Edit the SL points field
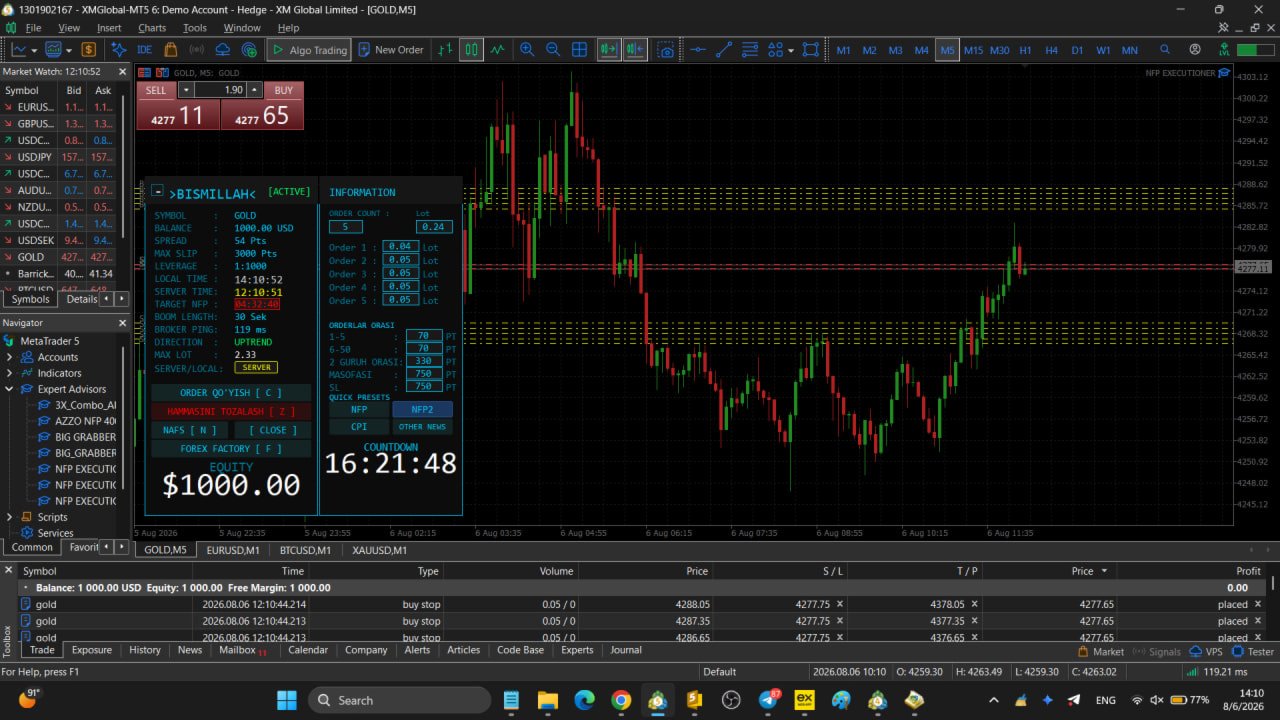The image size is (1280, 720). point(423,386)
